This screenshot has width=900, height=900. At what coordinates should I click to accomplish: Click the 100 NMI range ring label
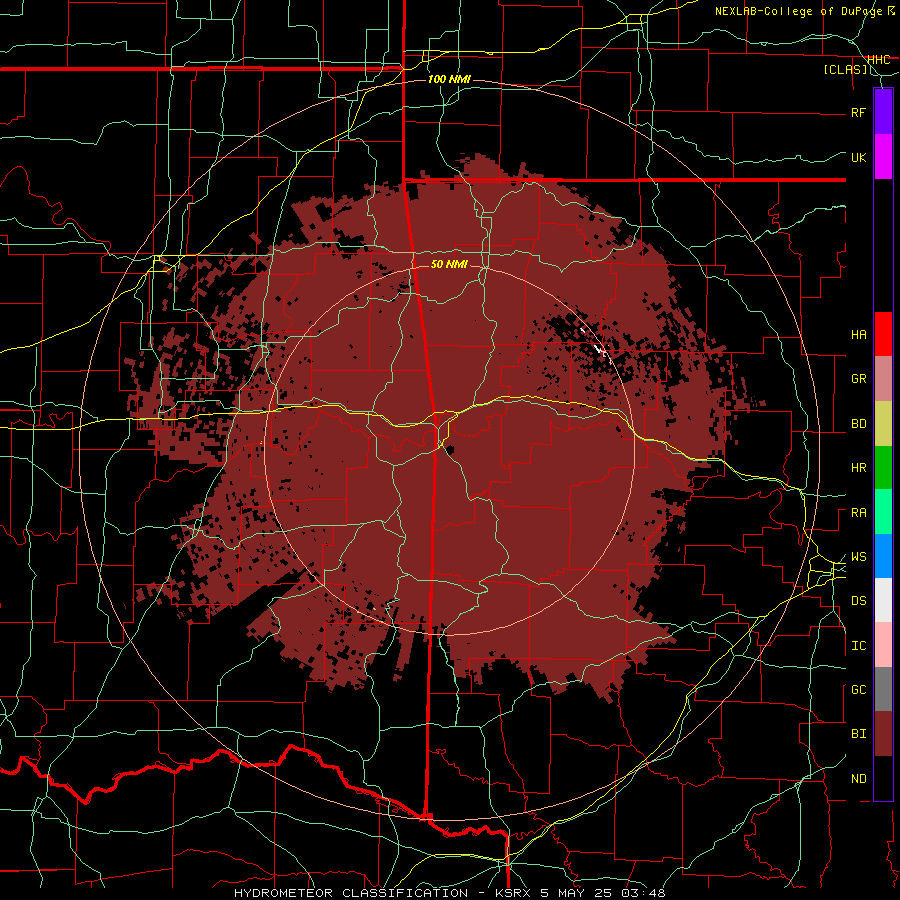click(449, 79)
